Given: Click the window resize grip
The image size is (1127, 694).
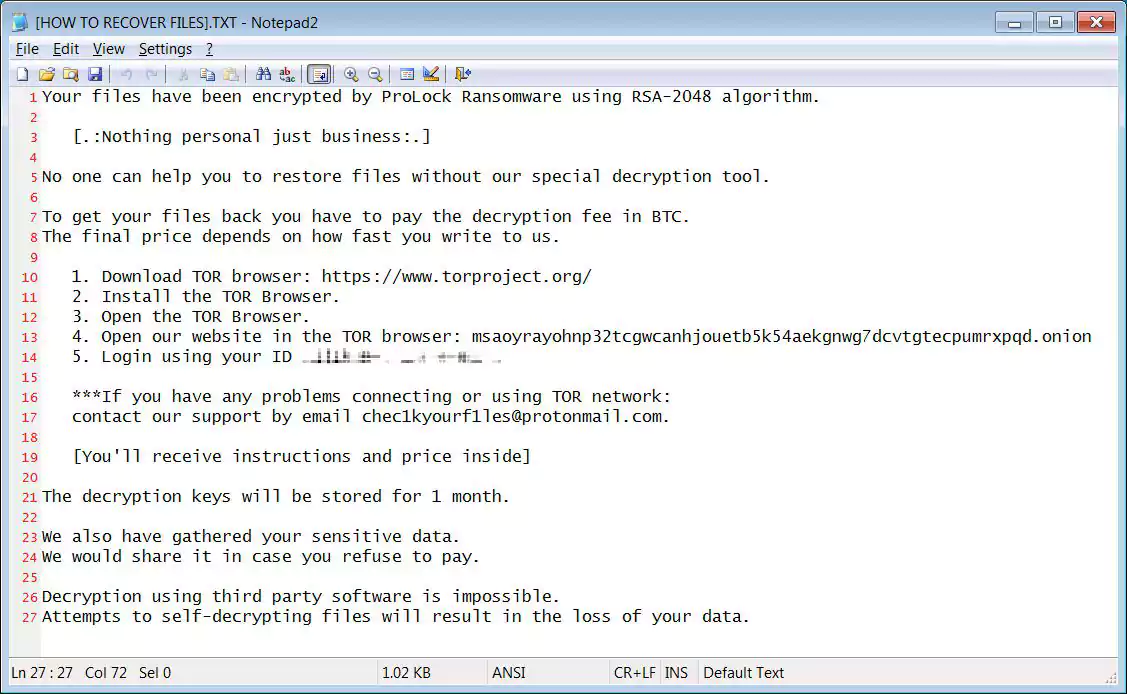Looking at the screenshot, I should point(1110,677).
